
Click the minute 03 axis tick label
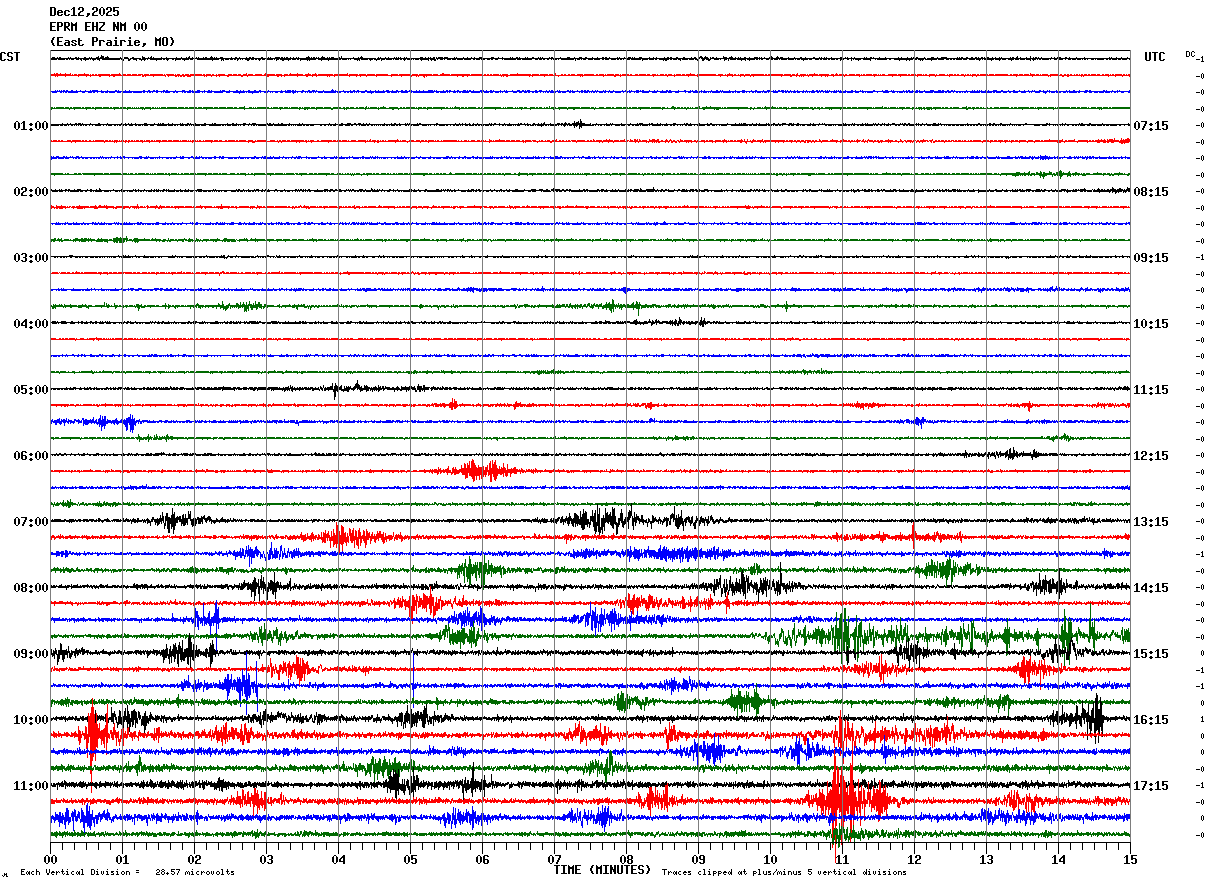pyautogui.click(x=267, y=859)
